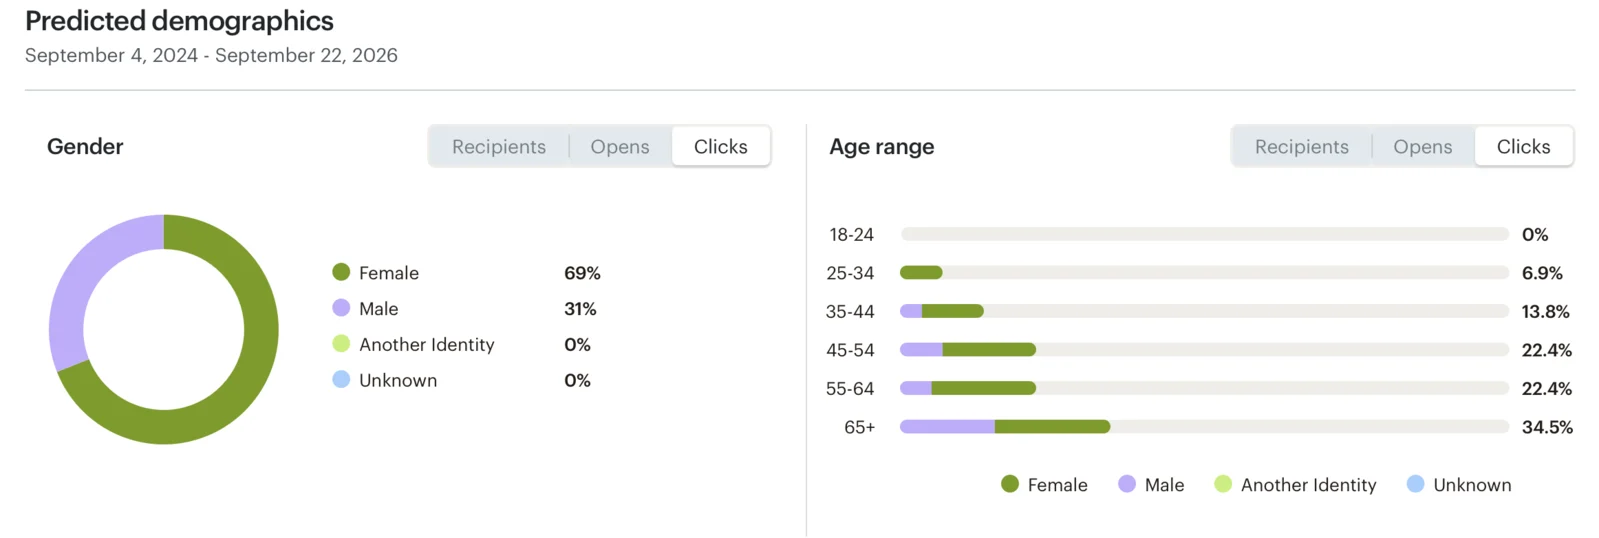Viewport: 1599px width, 538px height.
Task: Click the "Predicted demographics" heading
Action: [179, 21]
